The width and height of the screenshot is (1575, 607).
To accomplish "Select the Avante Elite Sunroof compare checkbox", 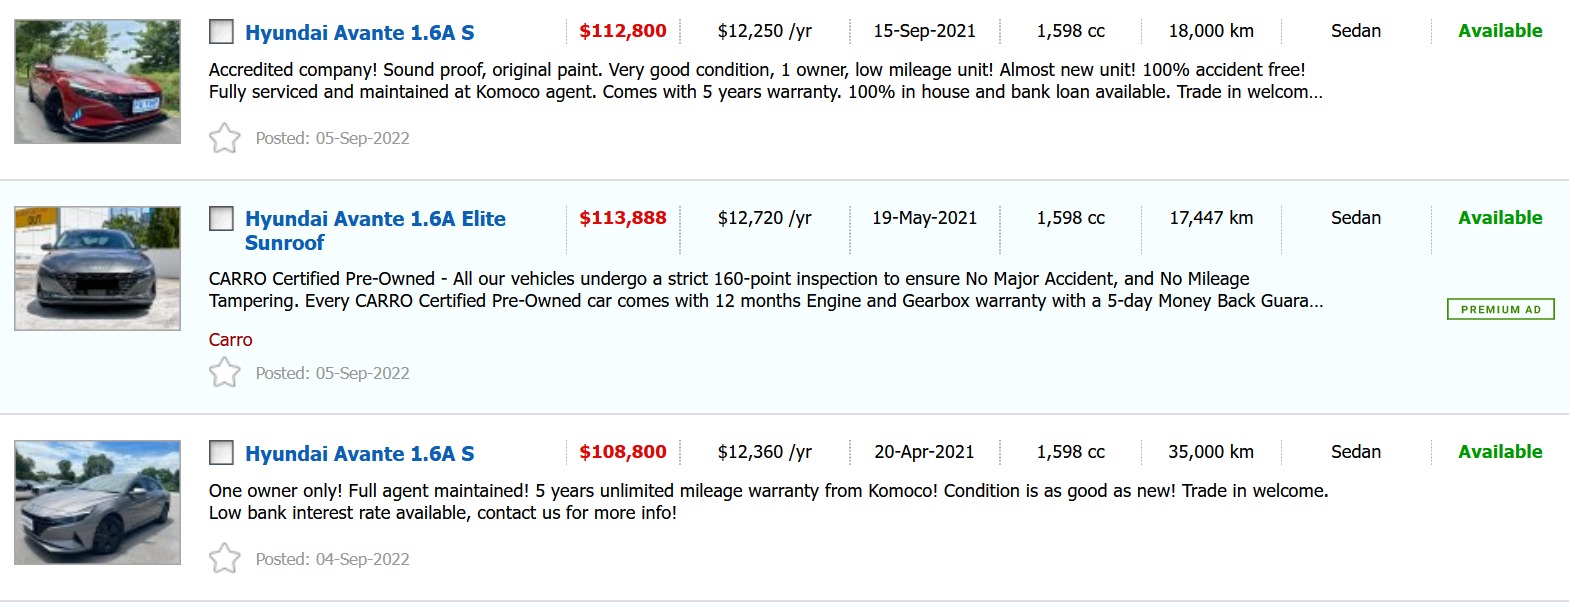I will click(221, 218).
